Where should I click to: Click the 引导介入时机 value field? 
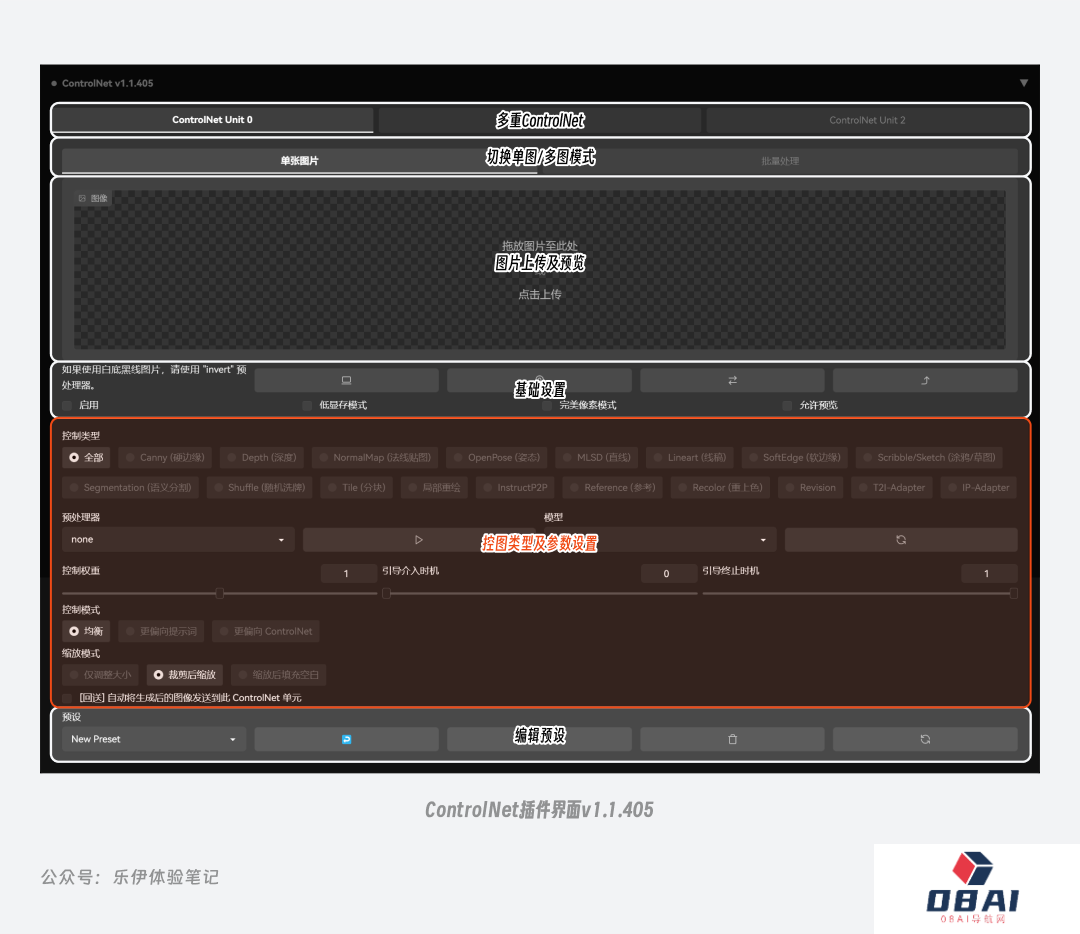(667, 573)
